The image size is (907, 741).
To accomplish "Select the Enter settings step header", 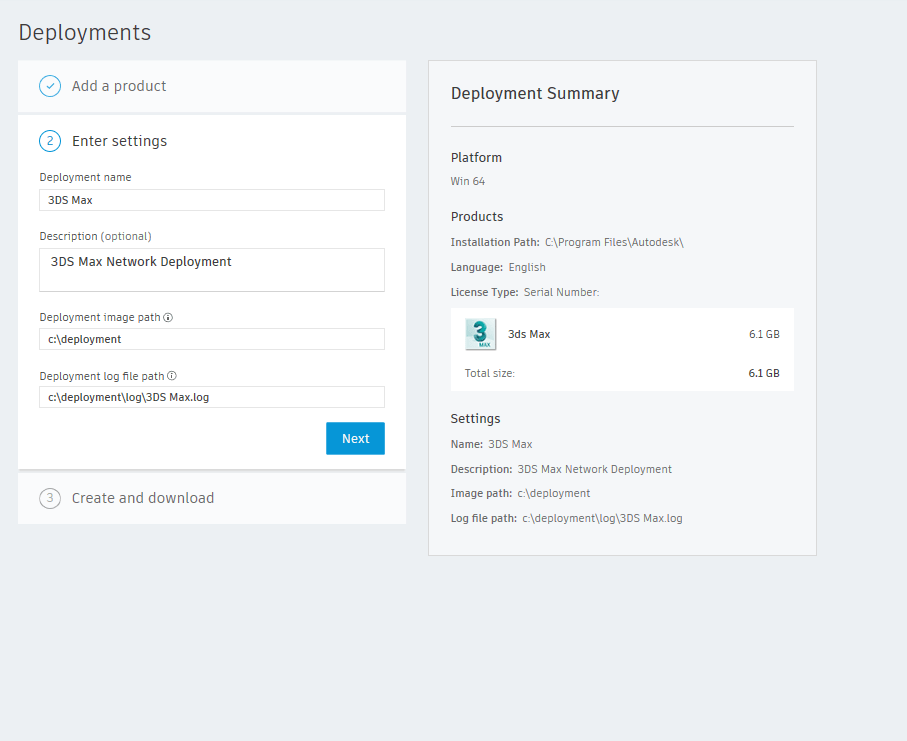I will tap(119, 141).
